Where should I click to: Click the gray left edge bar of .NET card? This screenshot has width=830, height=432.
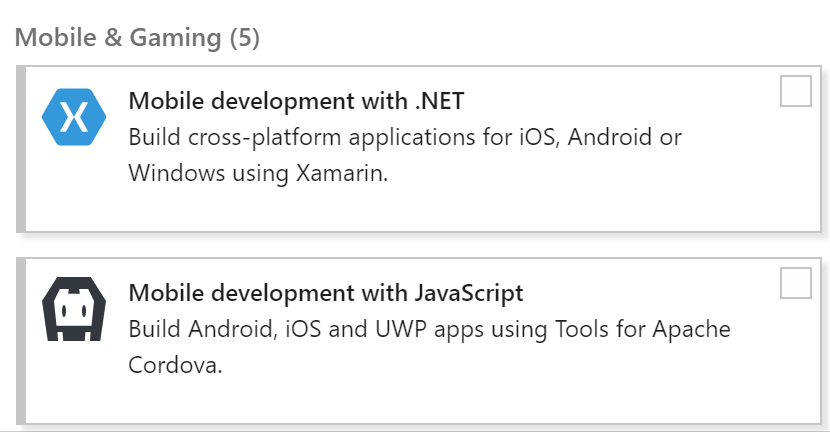pyautogui.click(x=21, y=150)
